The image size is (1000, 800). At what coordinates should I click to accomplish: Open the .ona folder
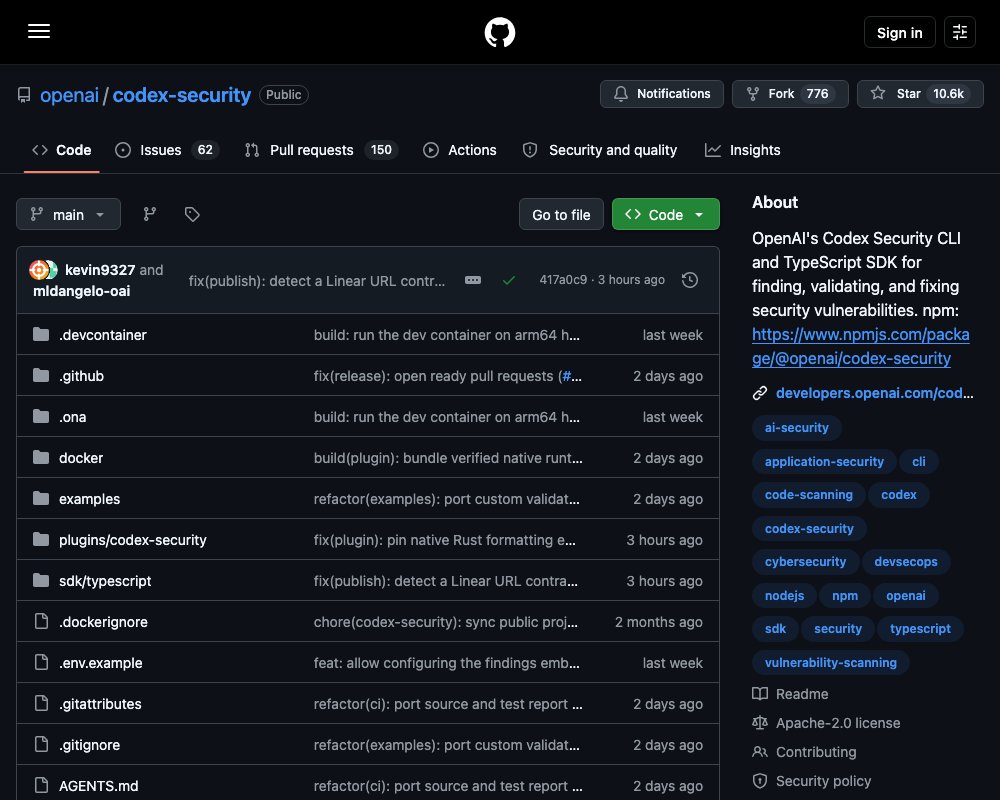coord(73,417)
